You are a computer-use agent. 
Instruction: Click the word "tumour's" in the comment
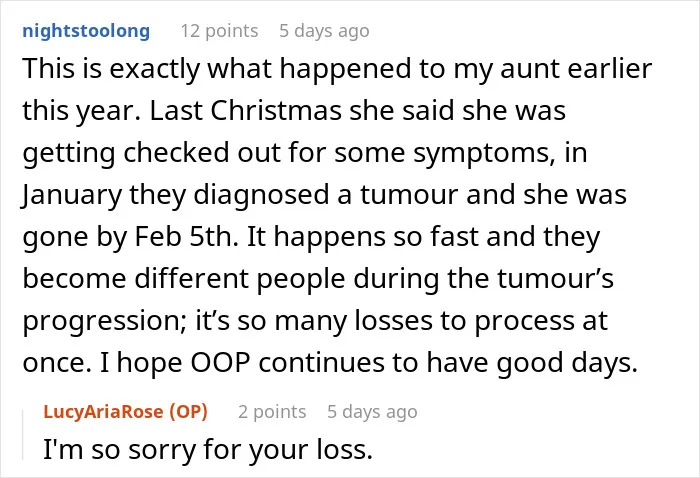point(555,278)
